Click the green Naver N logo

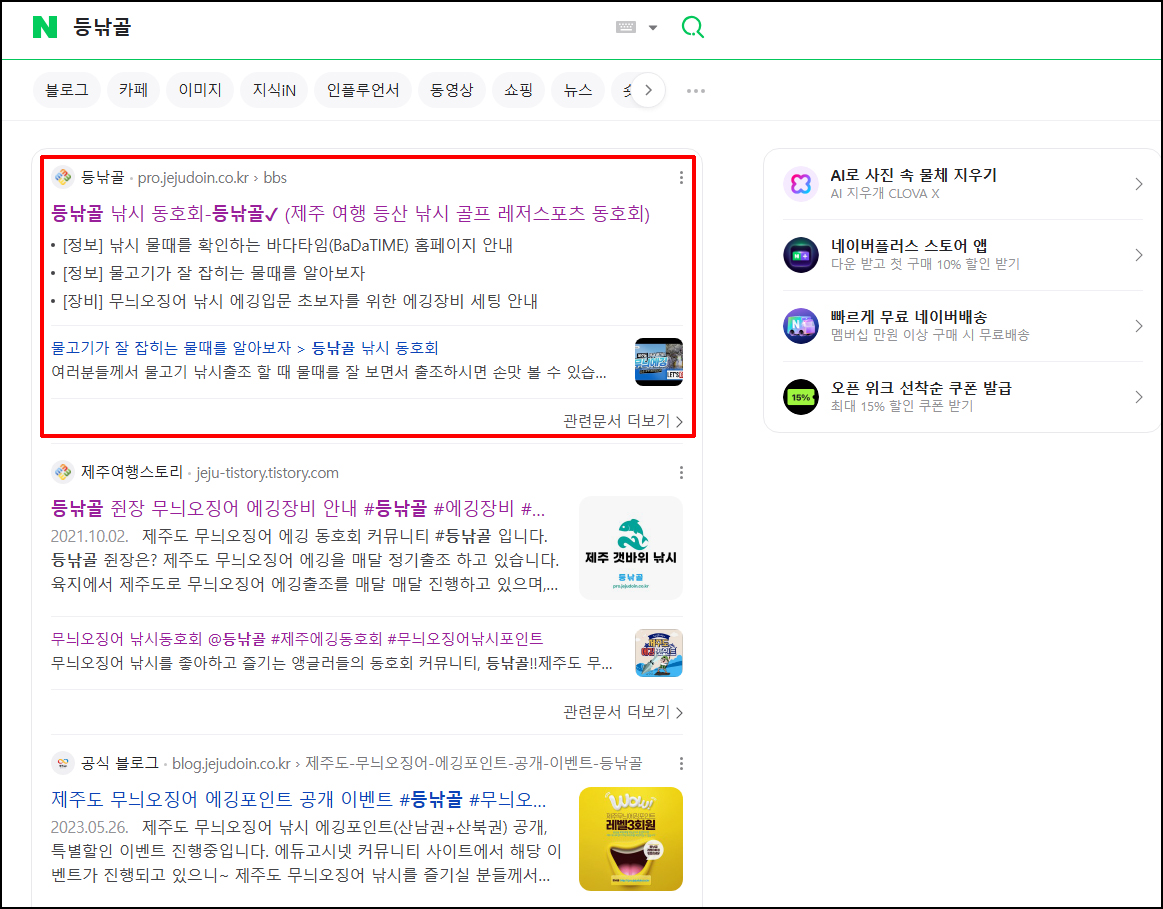tap(45, 27)
